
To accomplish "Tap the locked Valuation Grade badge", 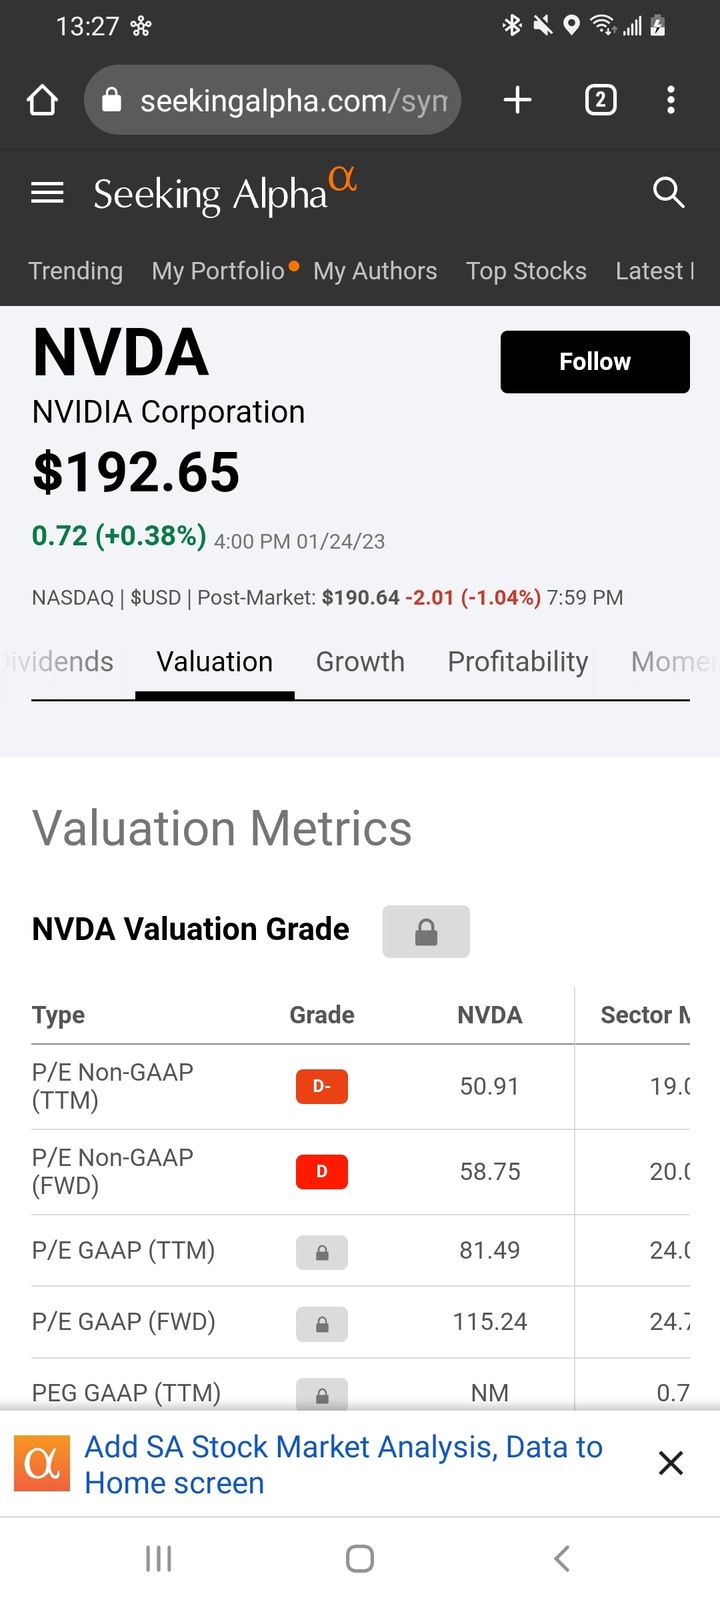I will pos(426,931).
